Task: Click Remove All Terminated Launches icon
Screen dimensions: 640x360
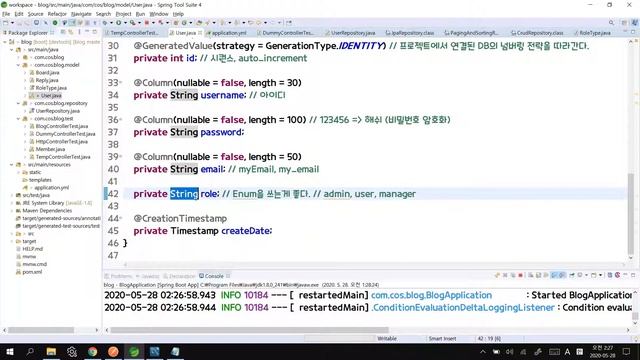Action: tap(513, 276)
